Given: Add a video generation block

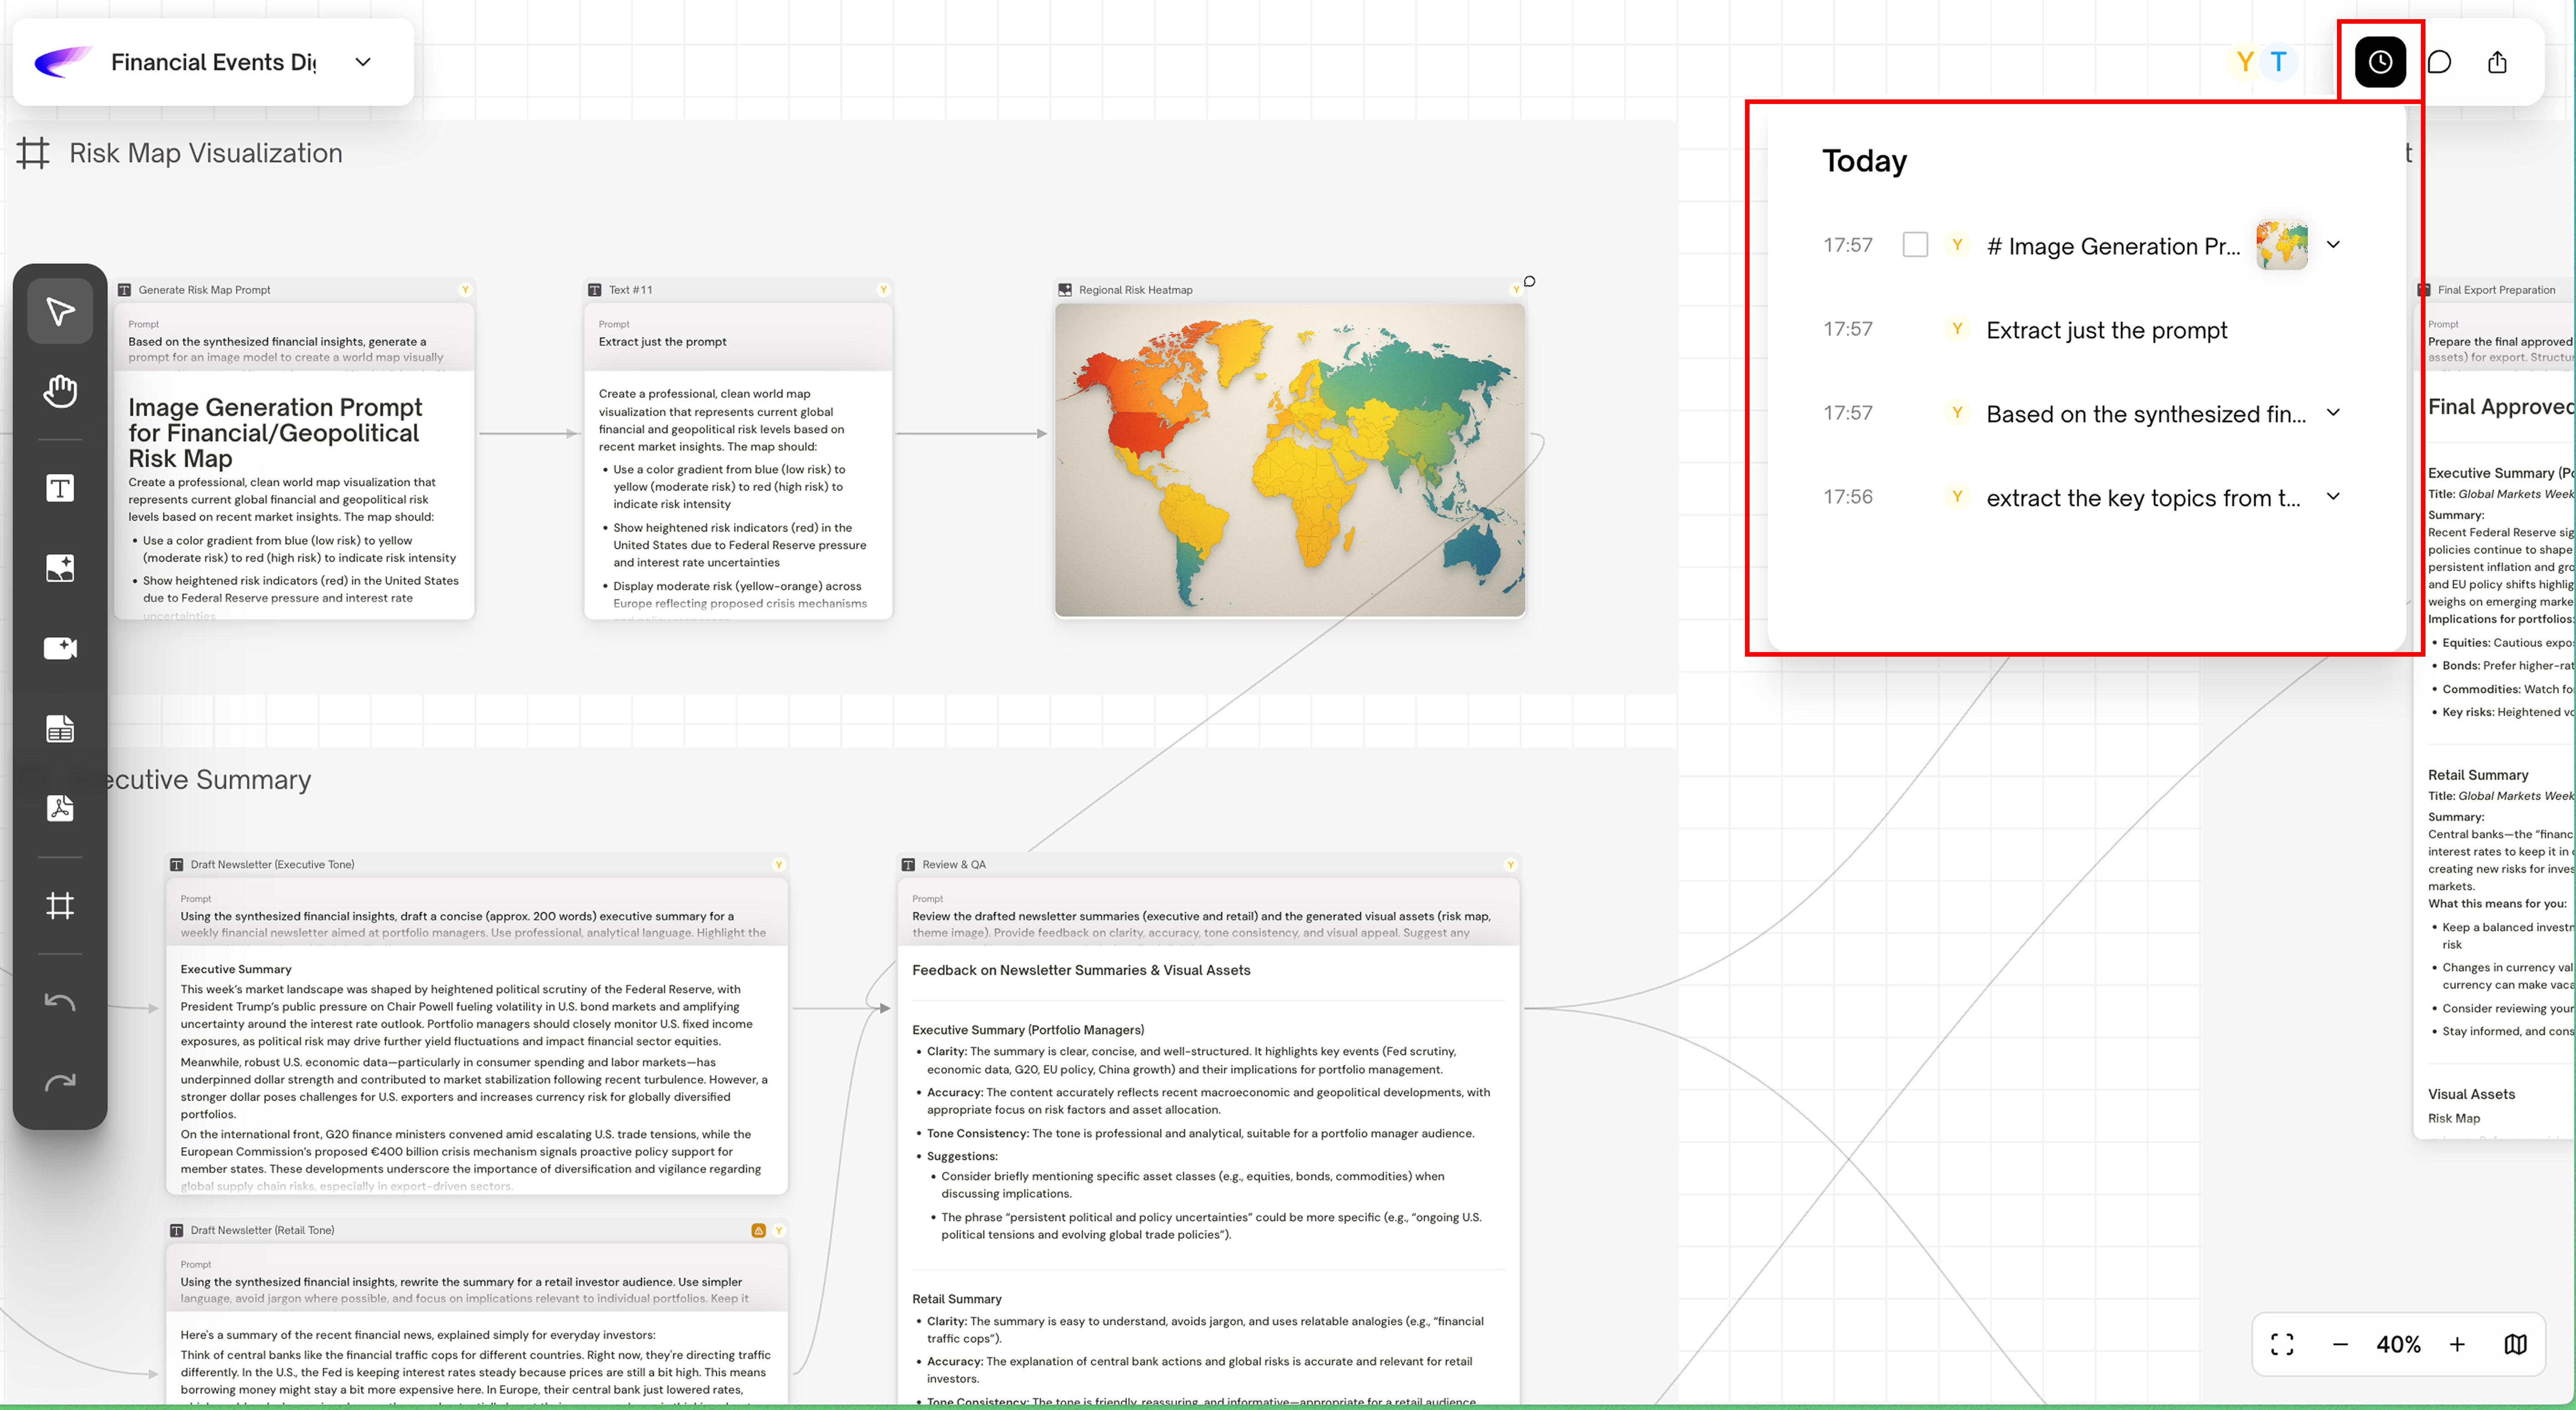Looking at the screenshot, I should 60,648.
